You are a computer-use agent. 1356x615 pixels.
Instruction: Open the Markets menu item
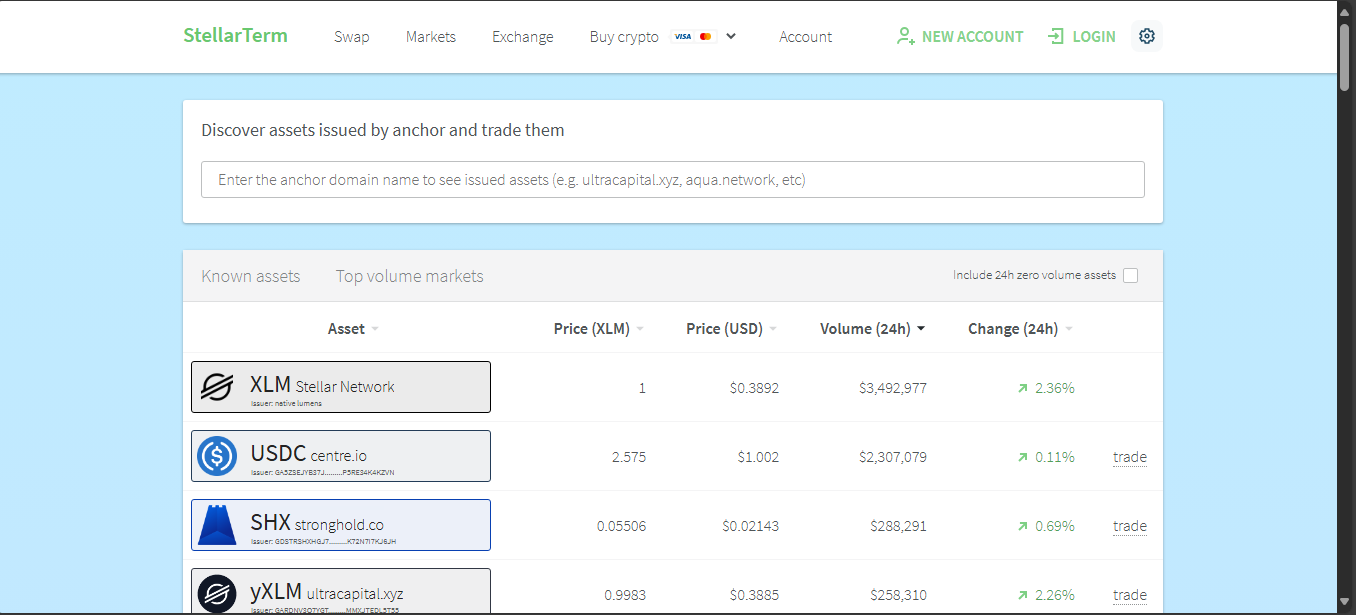[x=431, y=37]
